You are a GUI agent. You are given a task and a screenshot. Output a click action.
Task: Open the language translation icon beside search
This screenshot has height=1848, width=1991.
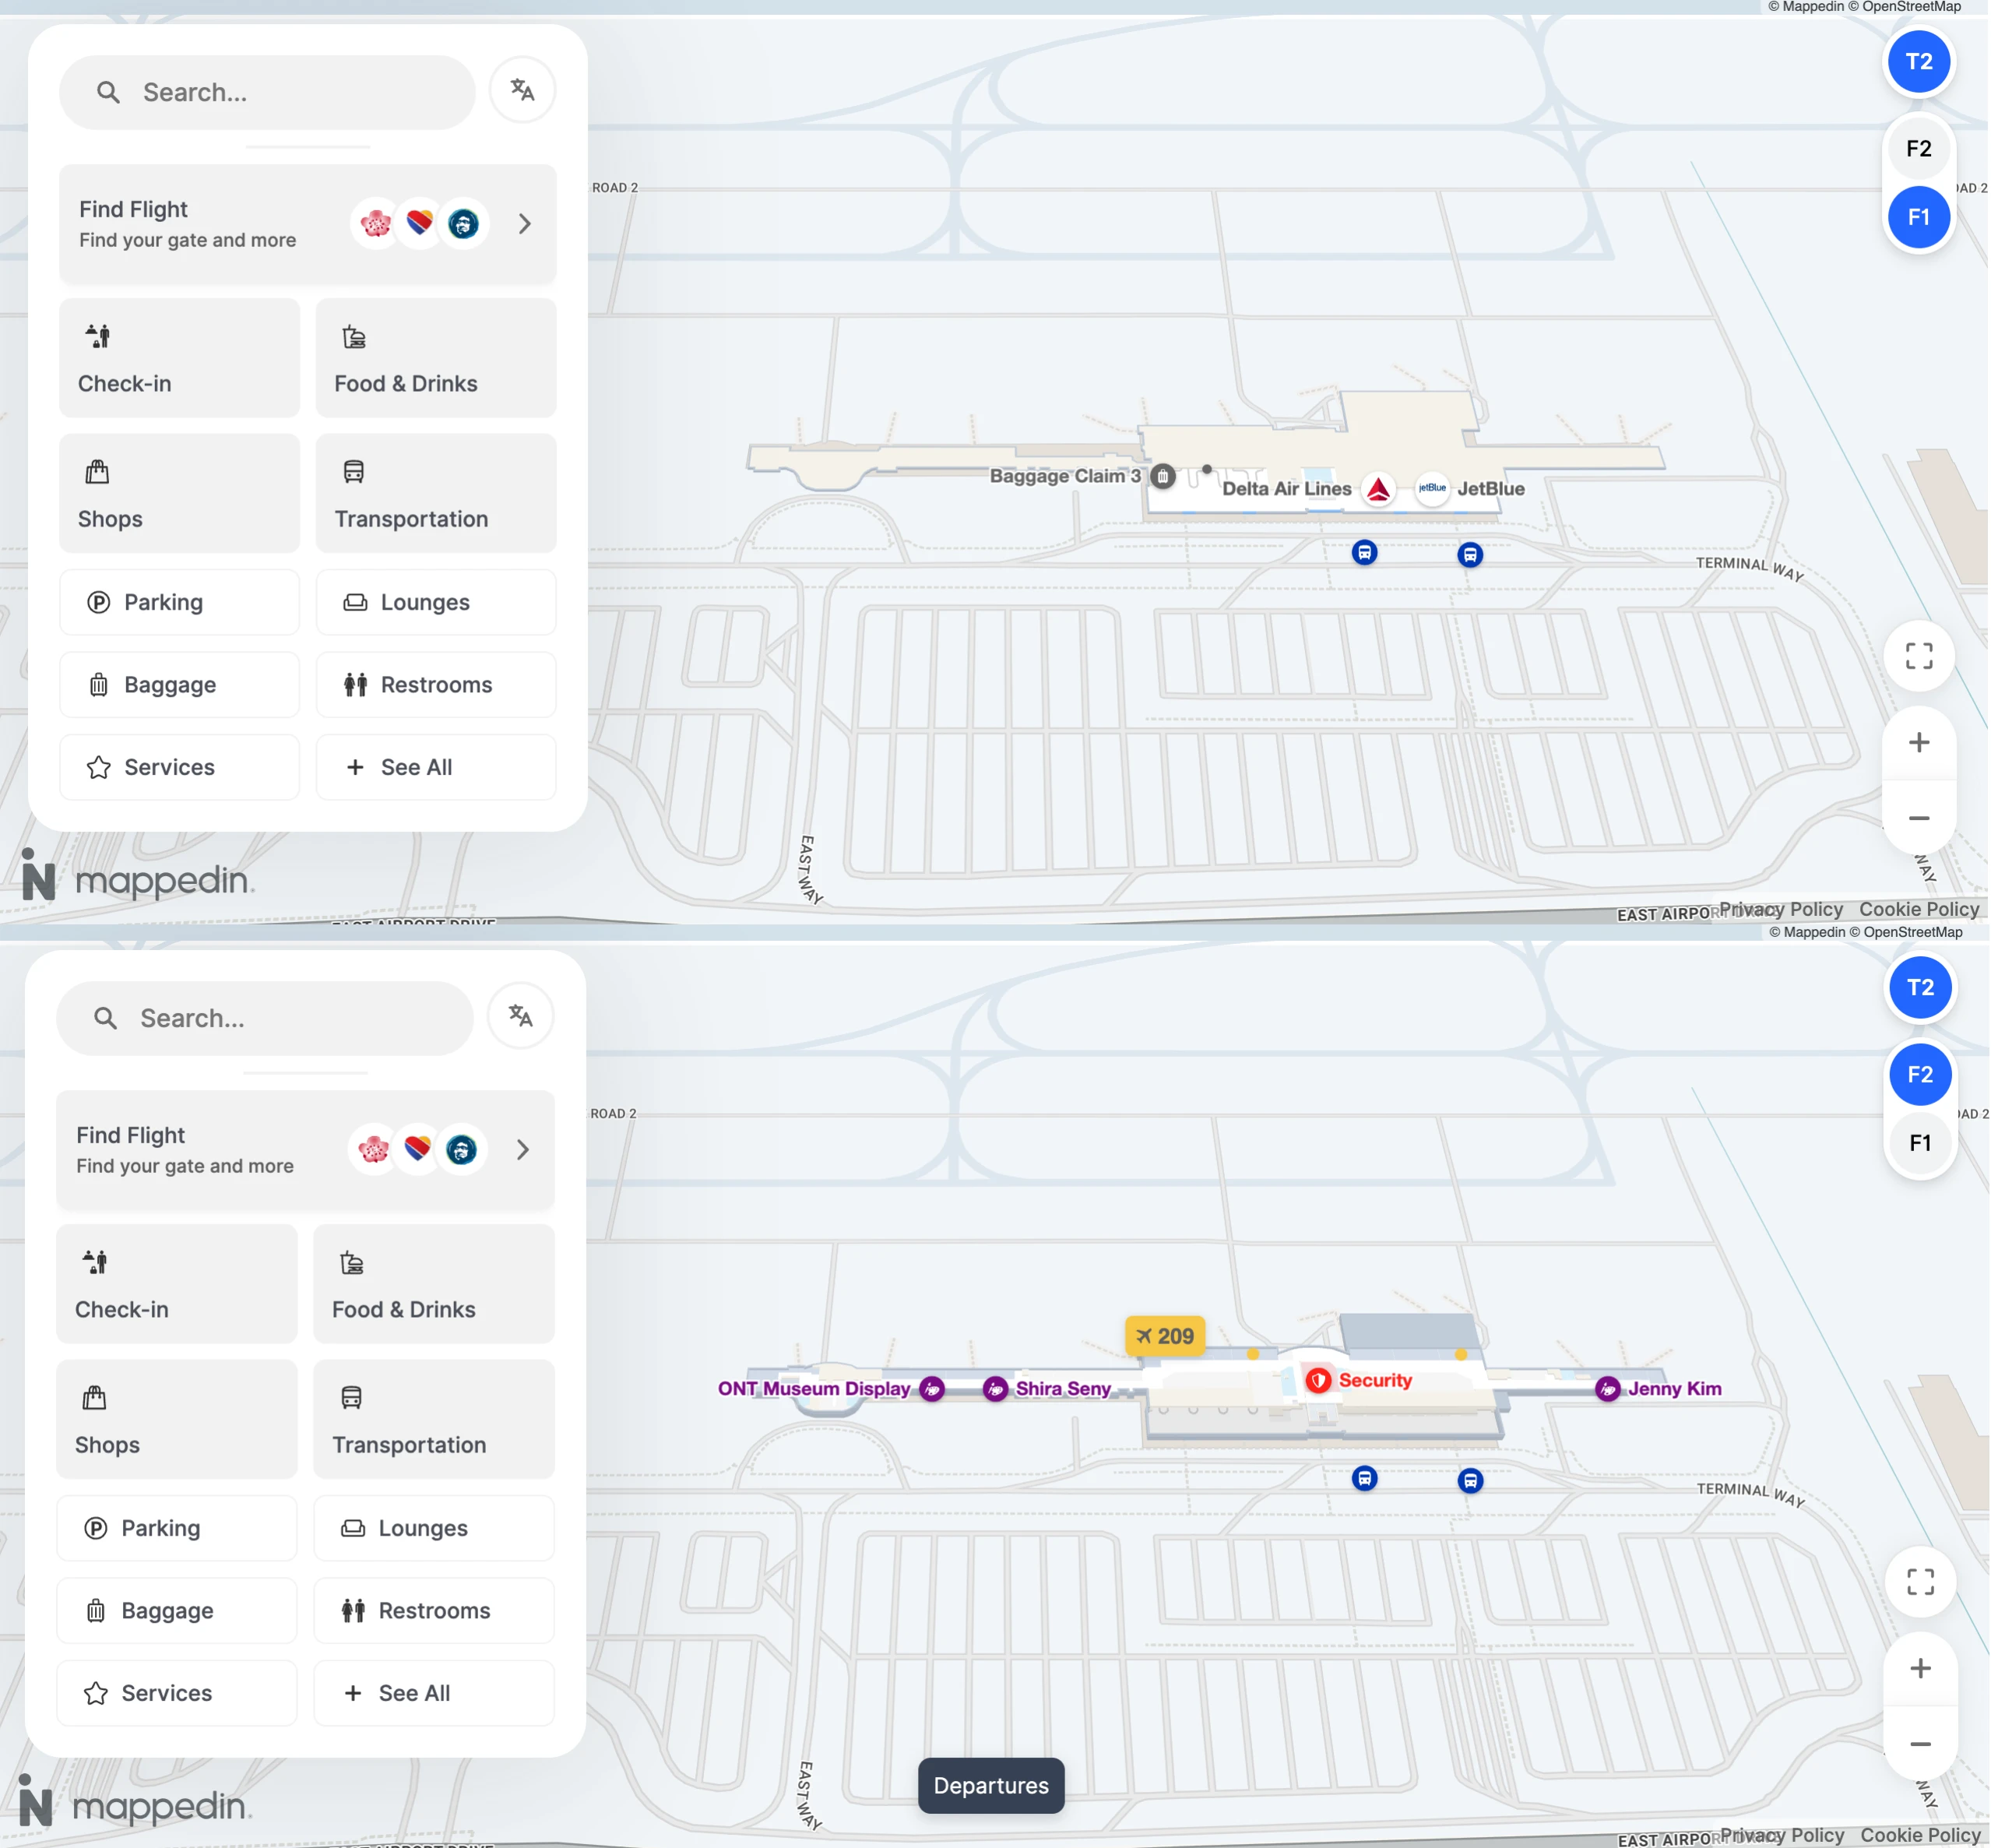pos(522,90)
